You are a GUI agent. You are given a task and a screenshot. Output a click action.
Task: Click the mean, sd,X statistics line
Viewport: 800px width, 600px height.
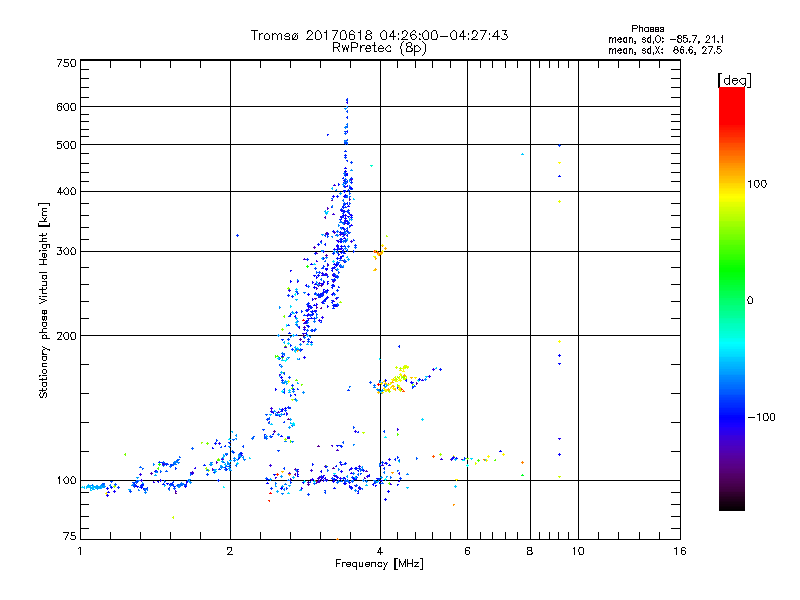(665, 49)
